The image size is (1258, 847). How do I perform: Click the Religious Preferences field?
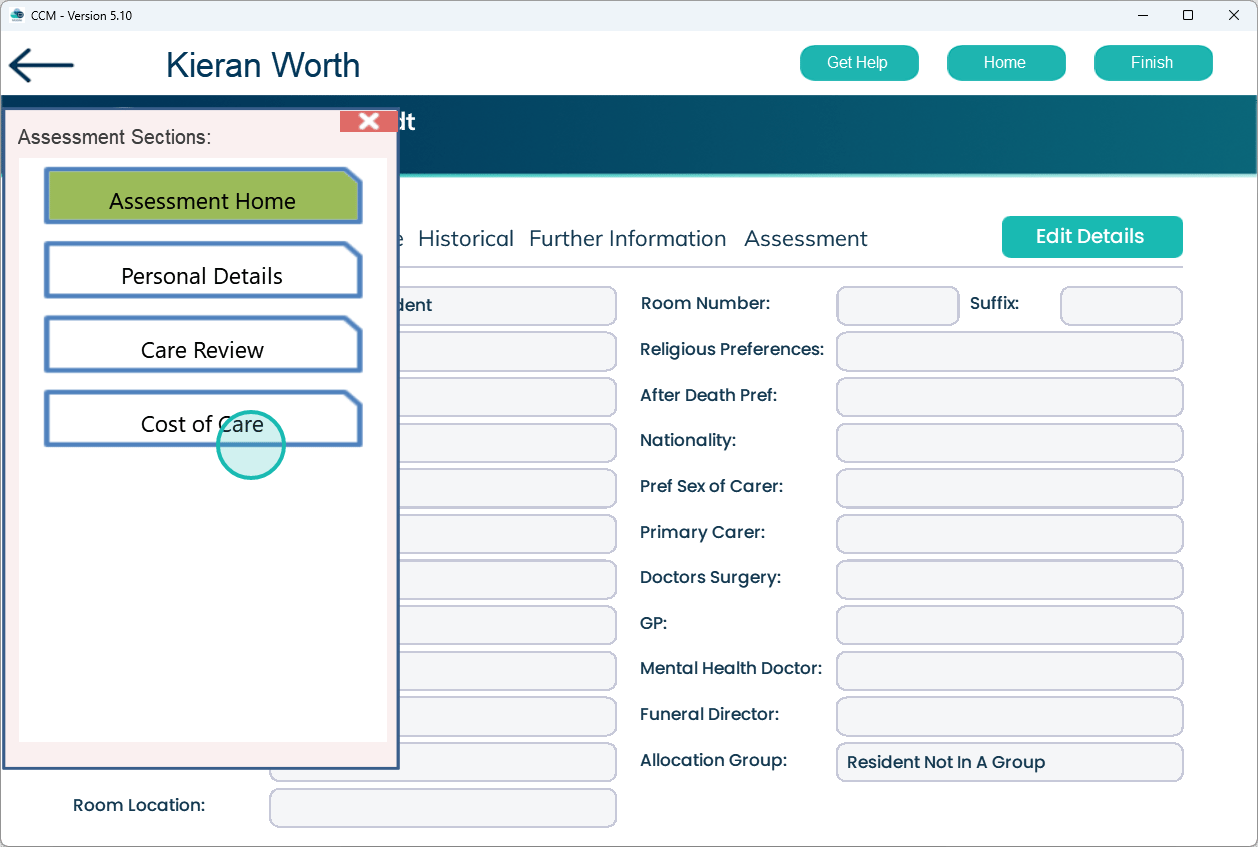[1010, 352]
